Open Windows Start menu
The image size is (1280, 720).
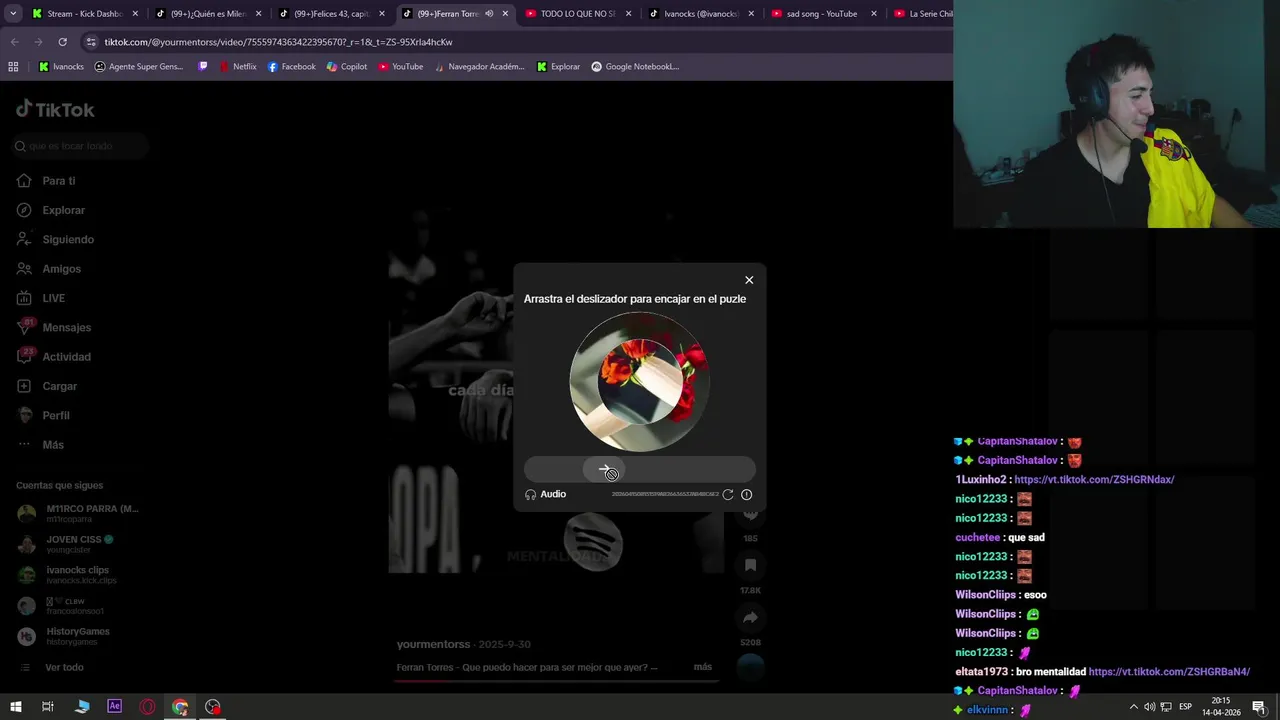(x=14, y=707)
